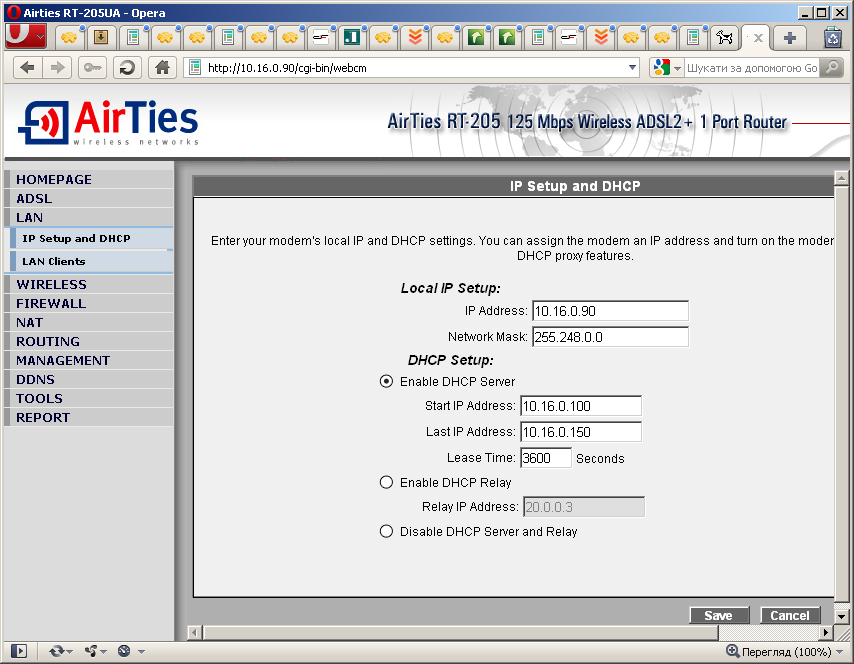Click the Relay IP Address field

click(x=584, y=507)
